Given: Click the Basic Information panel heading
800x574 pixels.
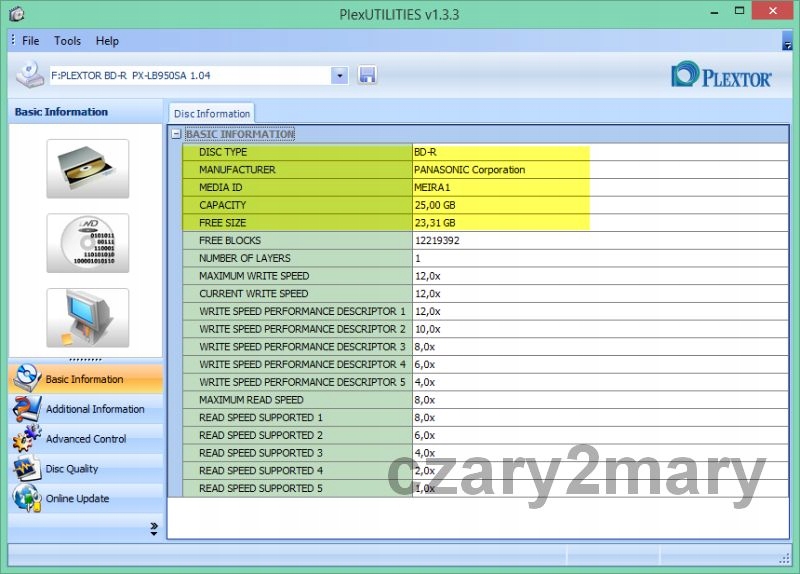Looking at the screenshot, I should pyautogui.click(x=61, y=112).
